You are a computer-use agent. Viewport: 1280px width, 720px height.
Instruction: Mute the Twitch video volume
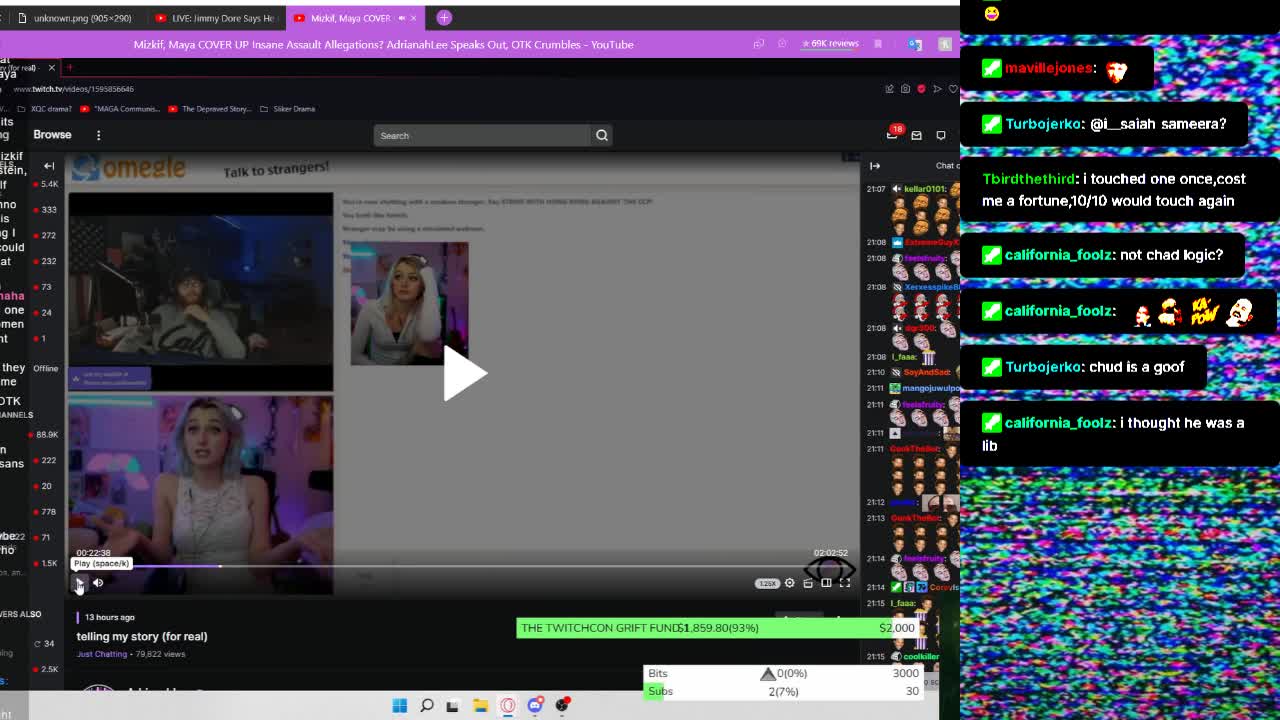point(98,583)
